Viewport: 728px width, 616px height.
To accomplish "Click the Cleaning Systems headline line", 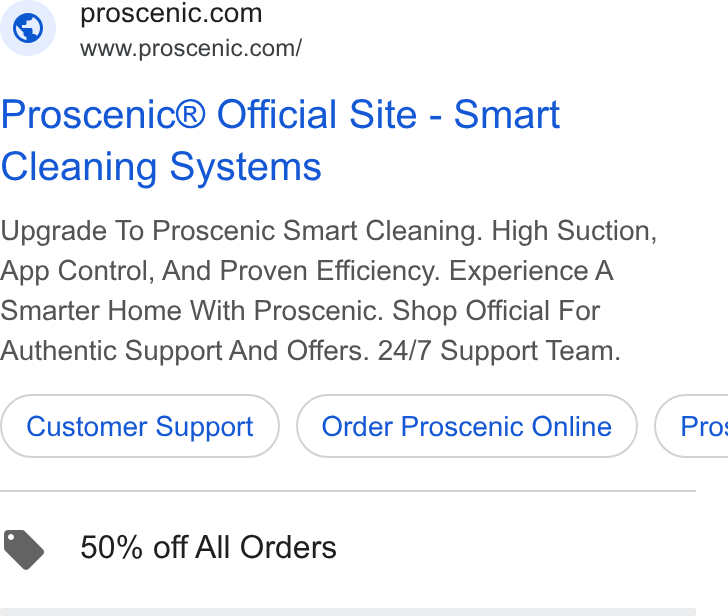I will point(161,167).
